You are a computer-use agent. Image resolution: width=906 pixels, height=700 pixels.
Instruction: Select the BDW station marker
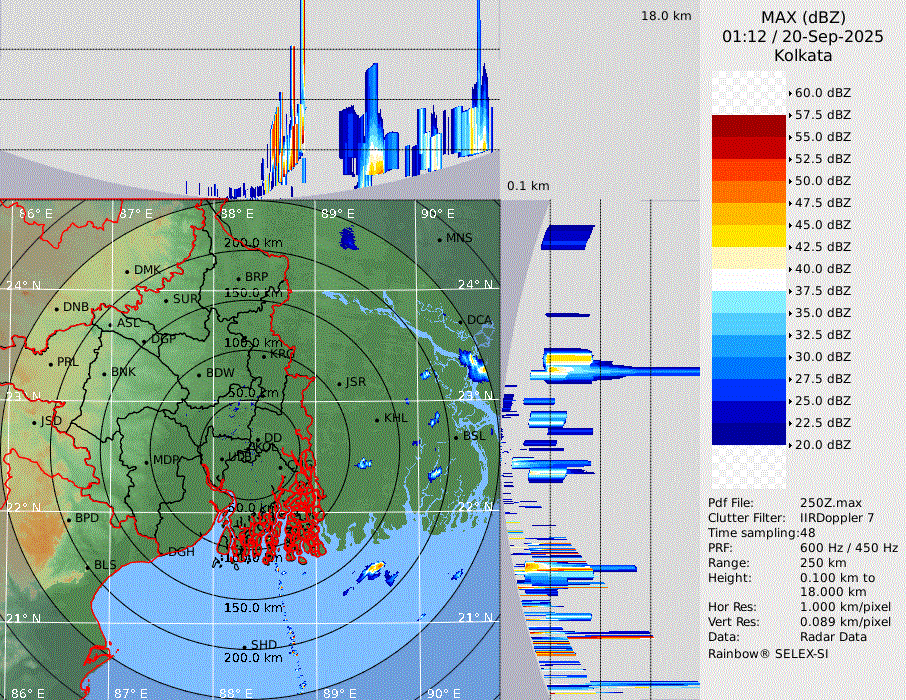pyautogui.click(x=200, y=374)
